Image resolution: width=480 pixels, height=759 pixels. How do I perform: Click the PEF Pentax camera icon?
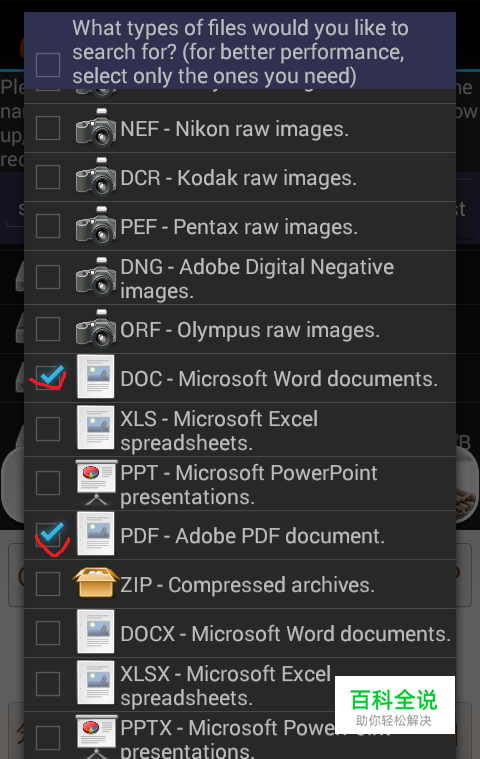click(x=96, y=226)
